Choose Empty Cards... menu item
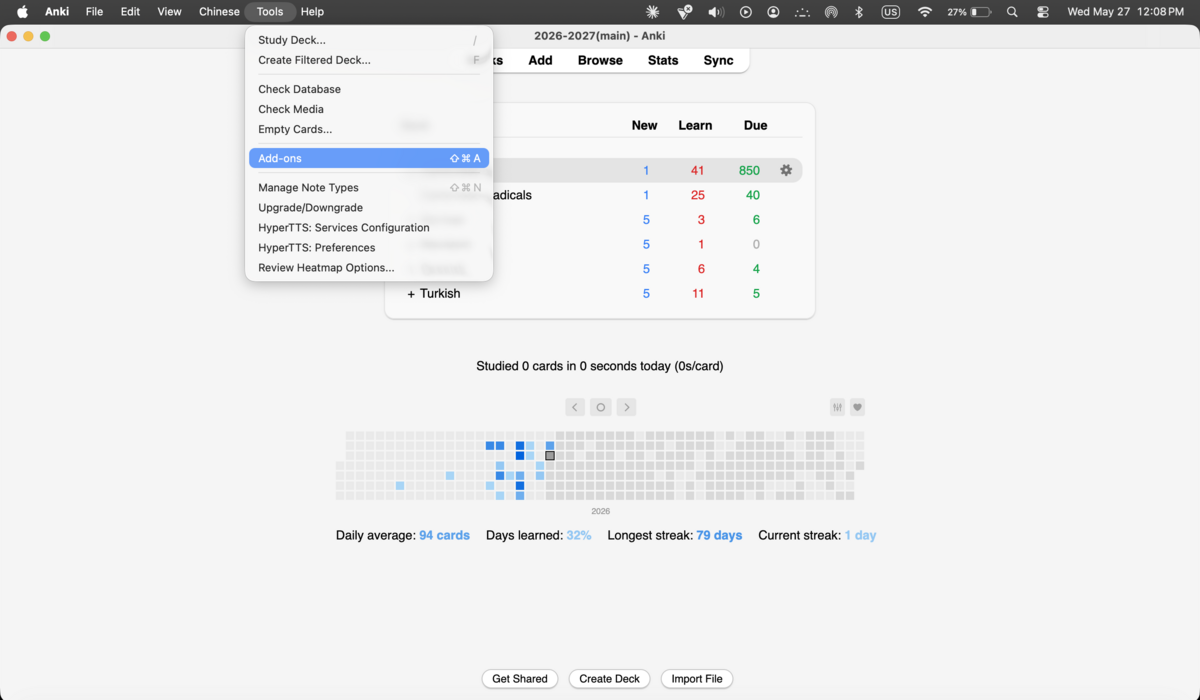This screenshot has height=700, width=1200. click(368, 129)
